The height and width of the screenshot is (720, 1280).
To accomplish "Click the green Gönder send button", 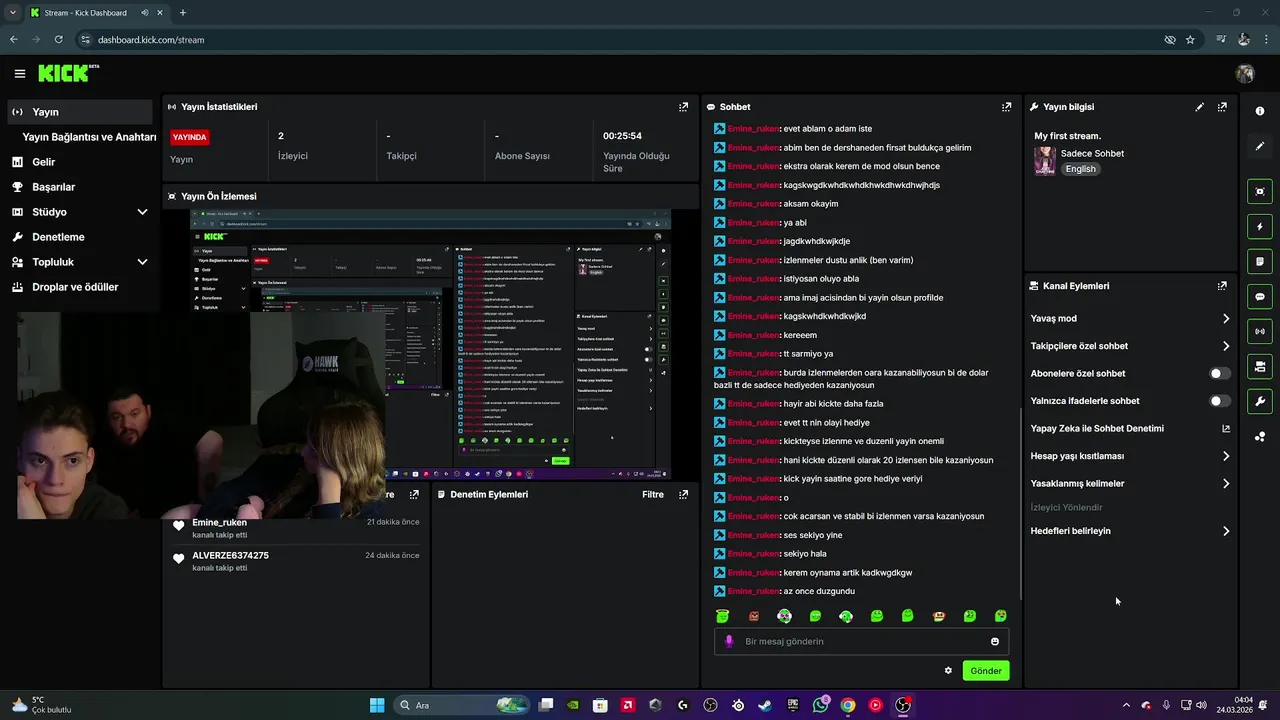I will pos(985,671).
